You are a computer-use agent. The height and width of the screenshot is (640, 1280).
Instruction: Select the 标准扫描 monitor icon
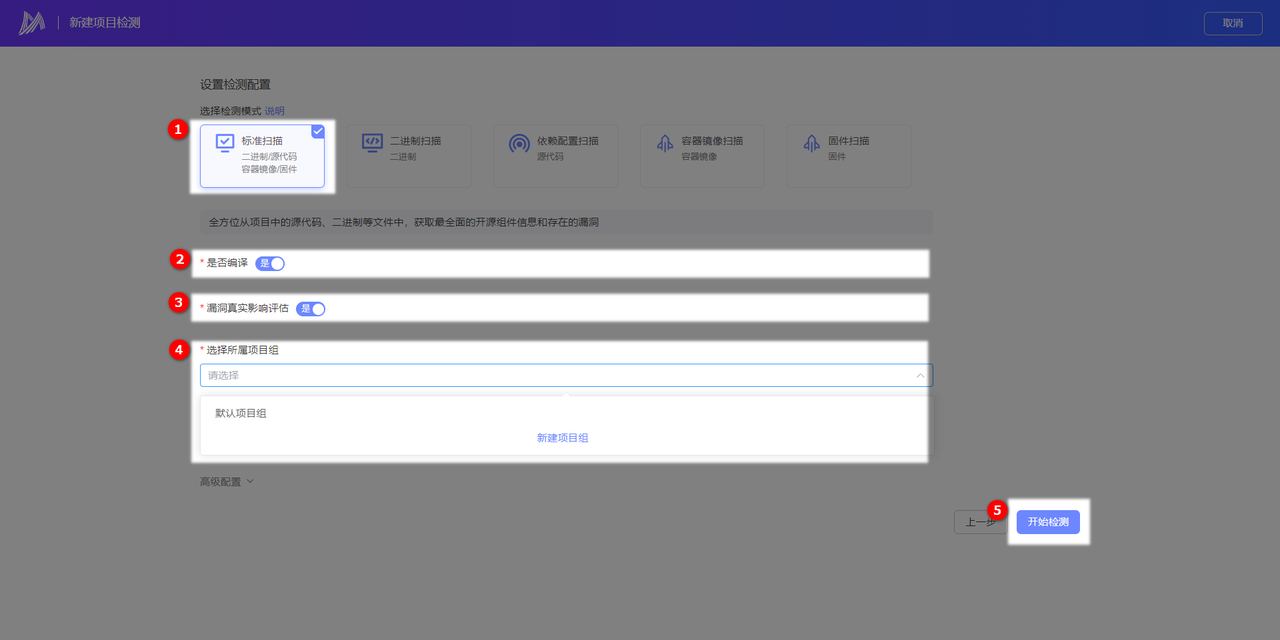(225, 143)
